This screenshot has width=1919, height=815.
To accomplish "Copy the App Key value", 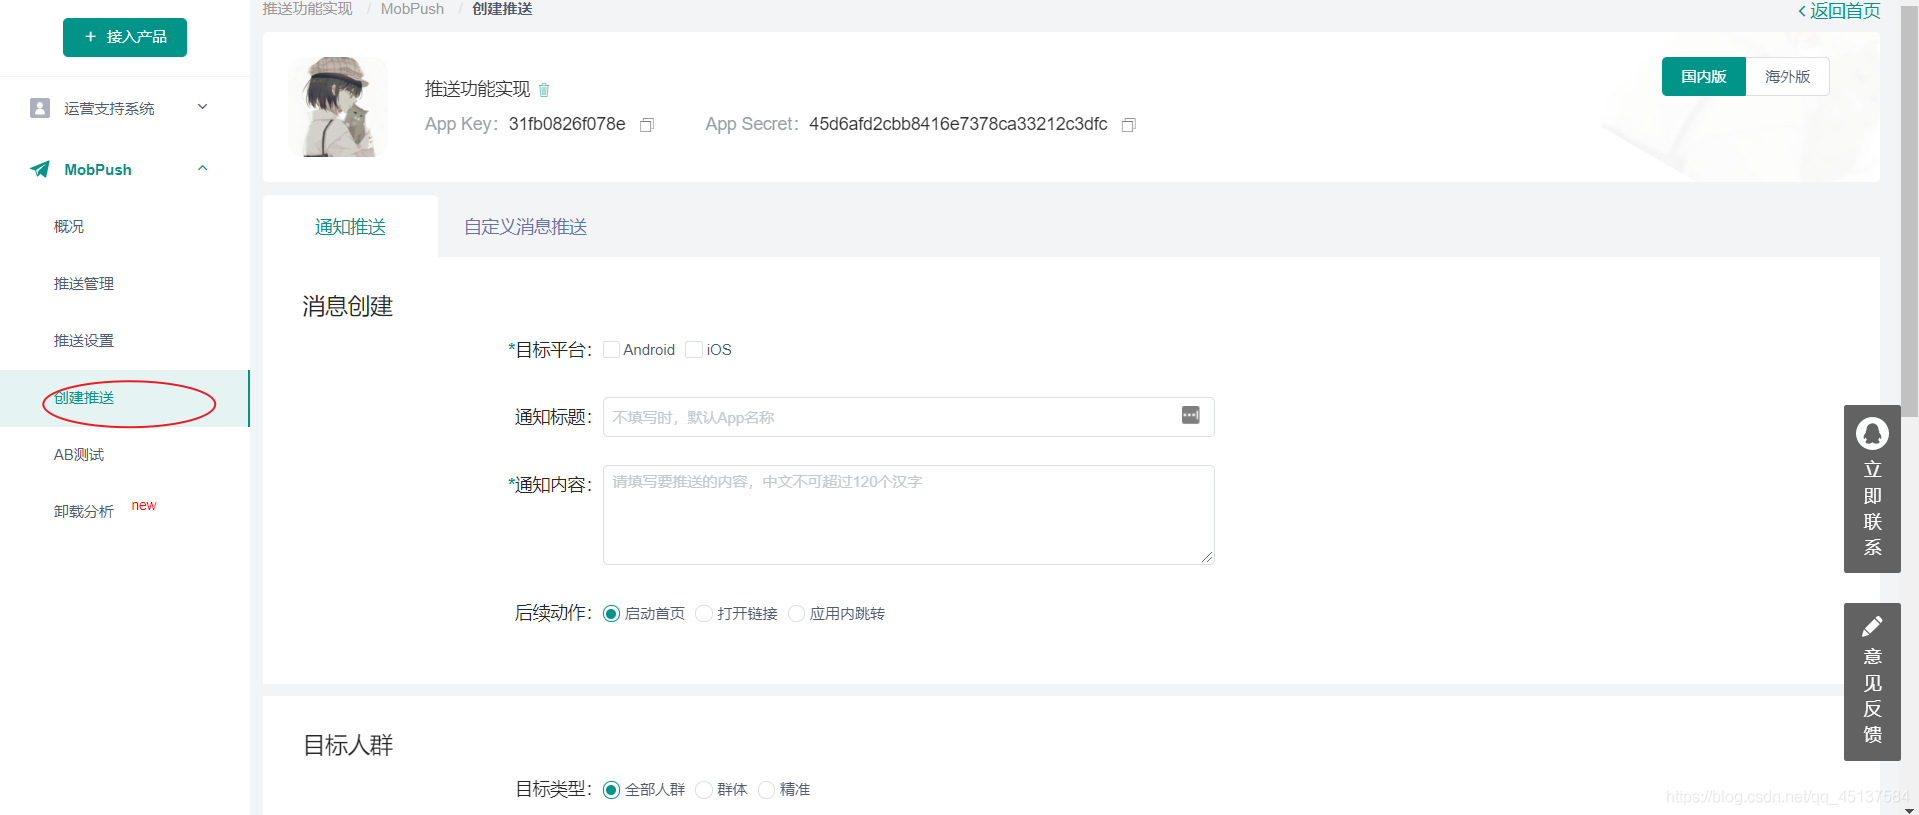I will [647, 125].
